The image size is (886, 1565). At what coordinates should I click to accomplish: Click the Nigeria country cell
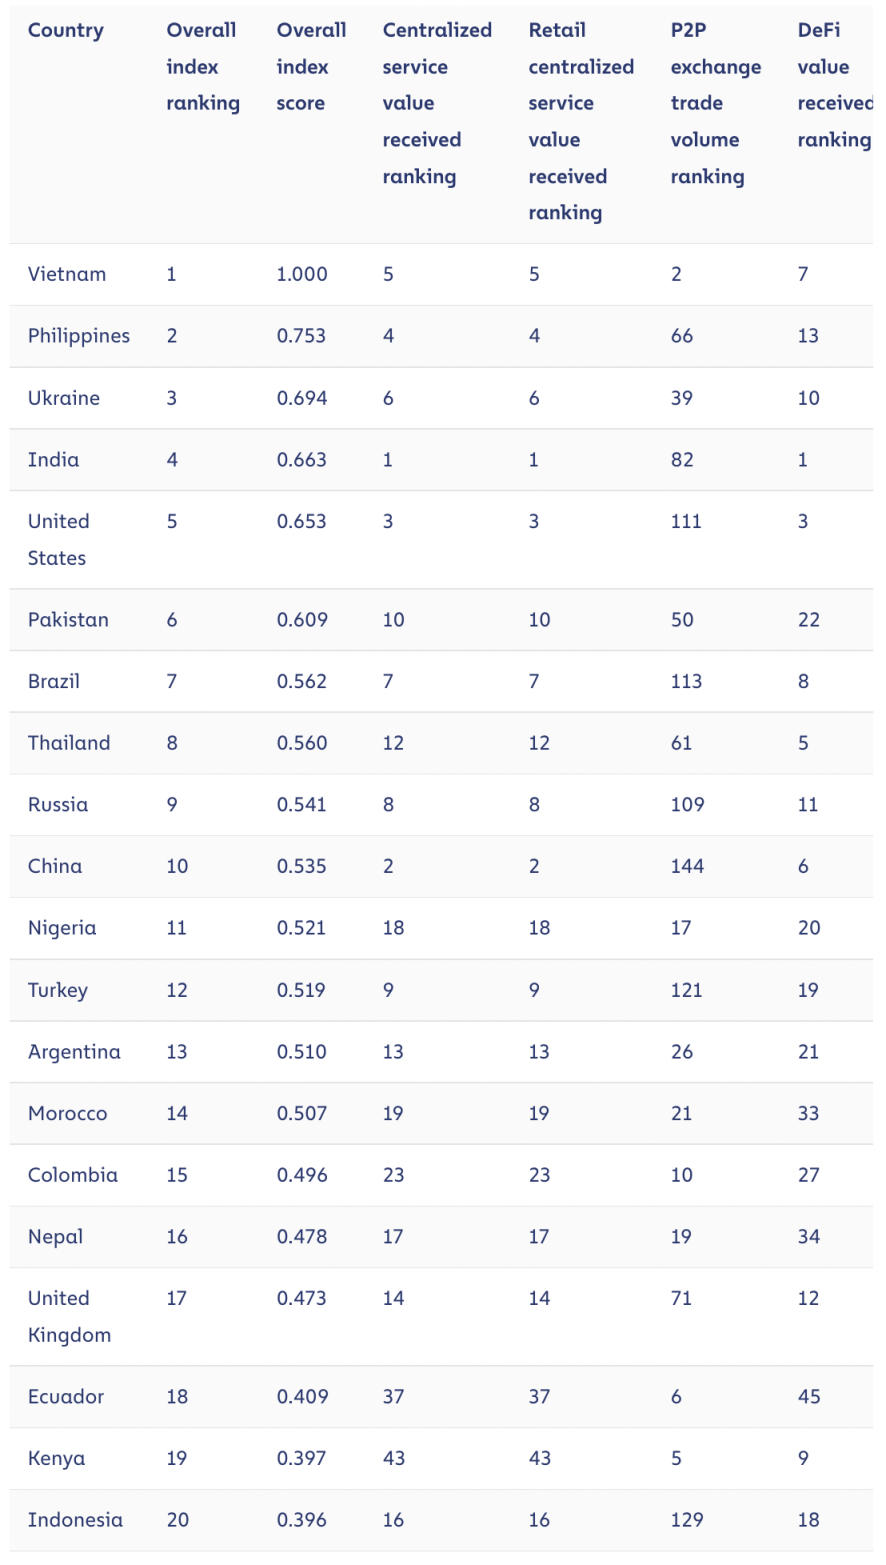tap(62, 928)
